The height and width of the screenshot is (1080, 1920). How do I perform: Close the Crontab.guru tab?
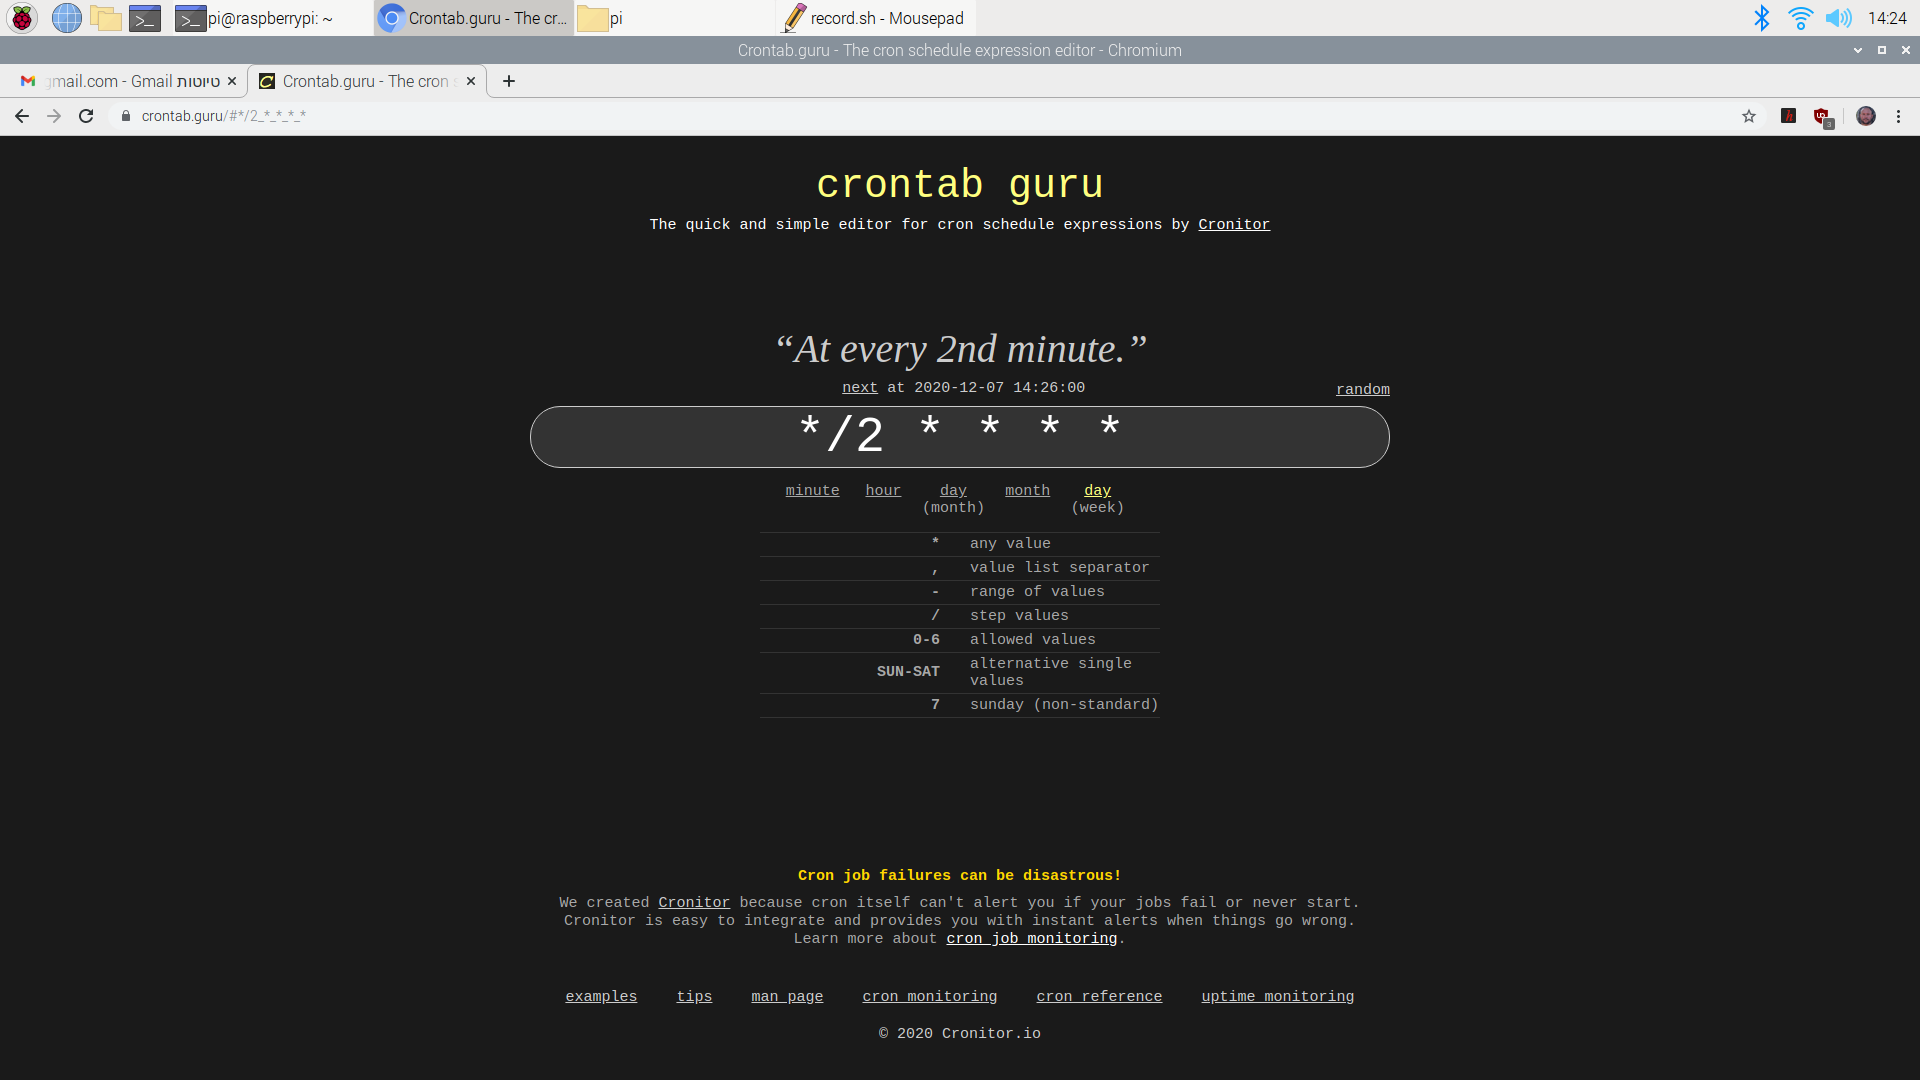[471, 81]
